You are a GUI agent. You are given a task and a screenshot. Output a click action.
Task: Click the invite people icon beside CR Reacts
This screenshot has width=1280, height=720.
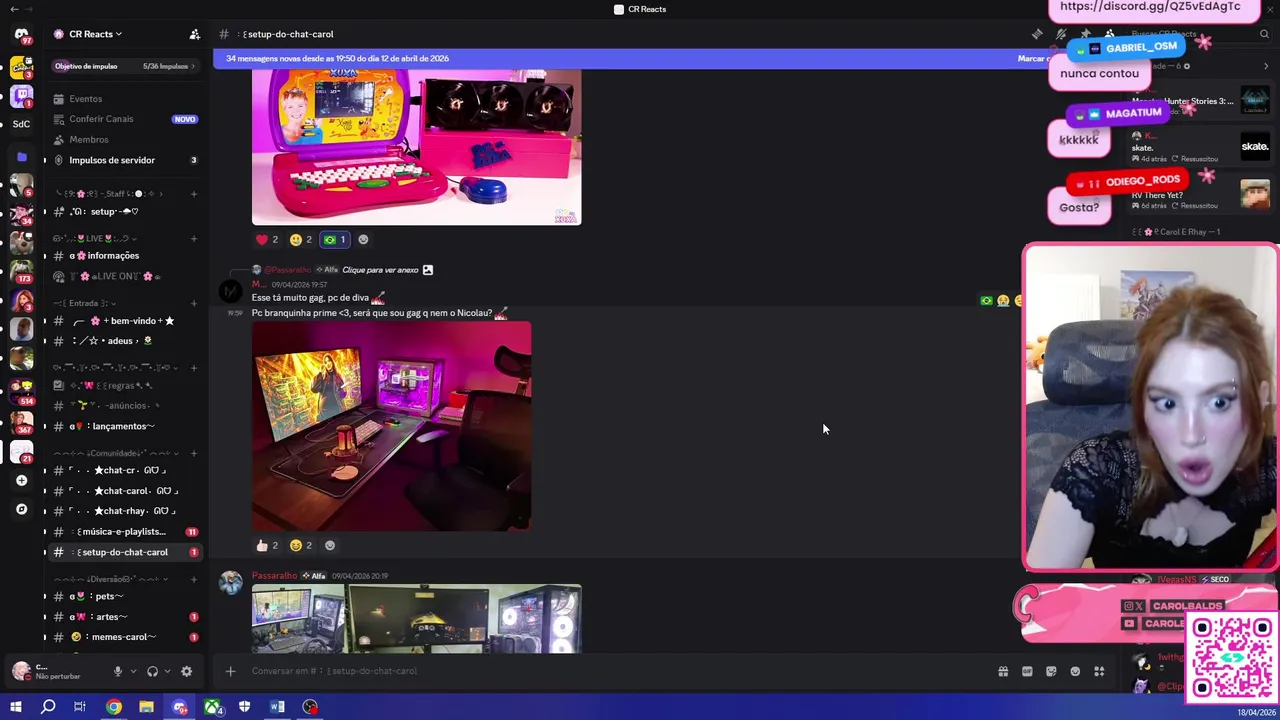[194, 34]
